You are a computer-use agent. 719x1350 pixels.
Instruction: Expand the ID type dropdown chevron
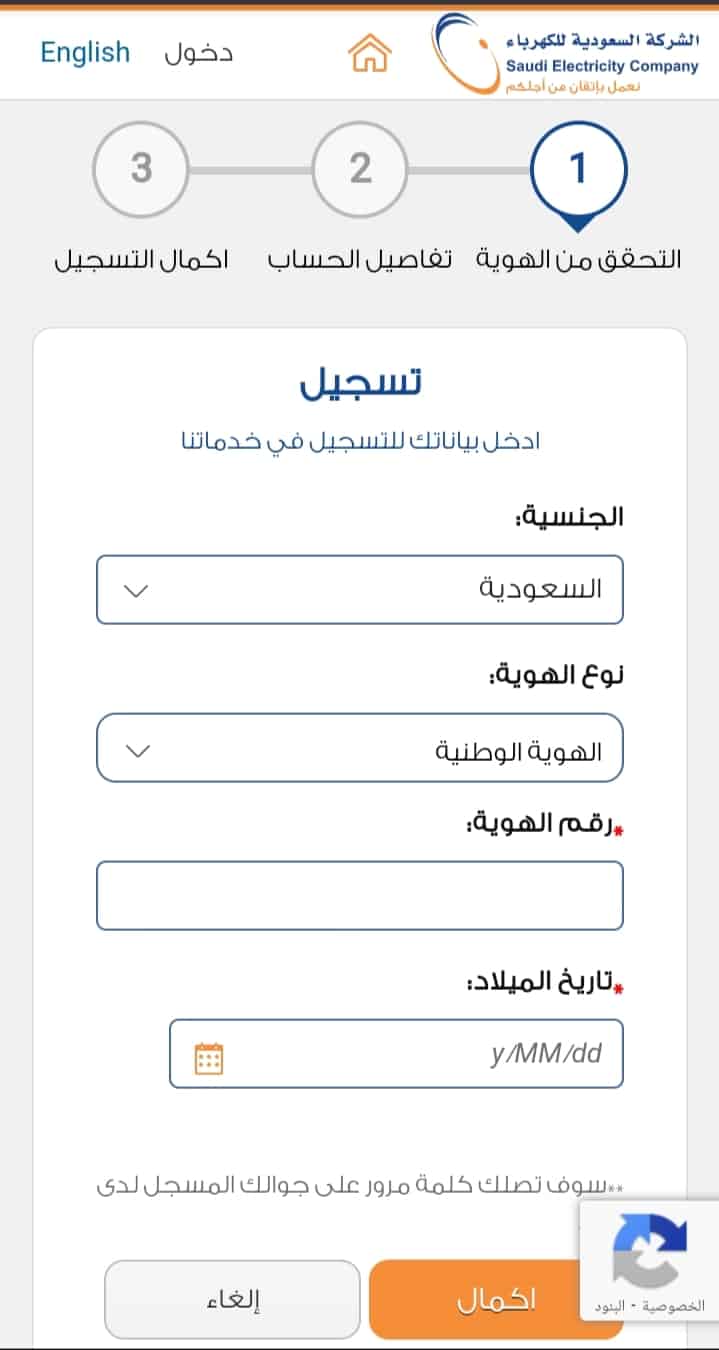(135, 749)
